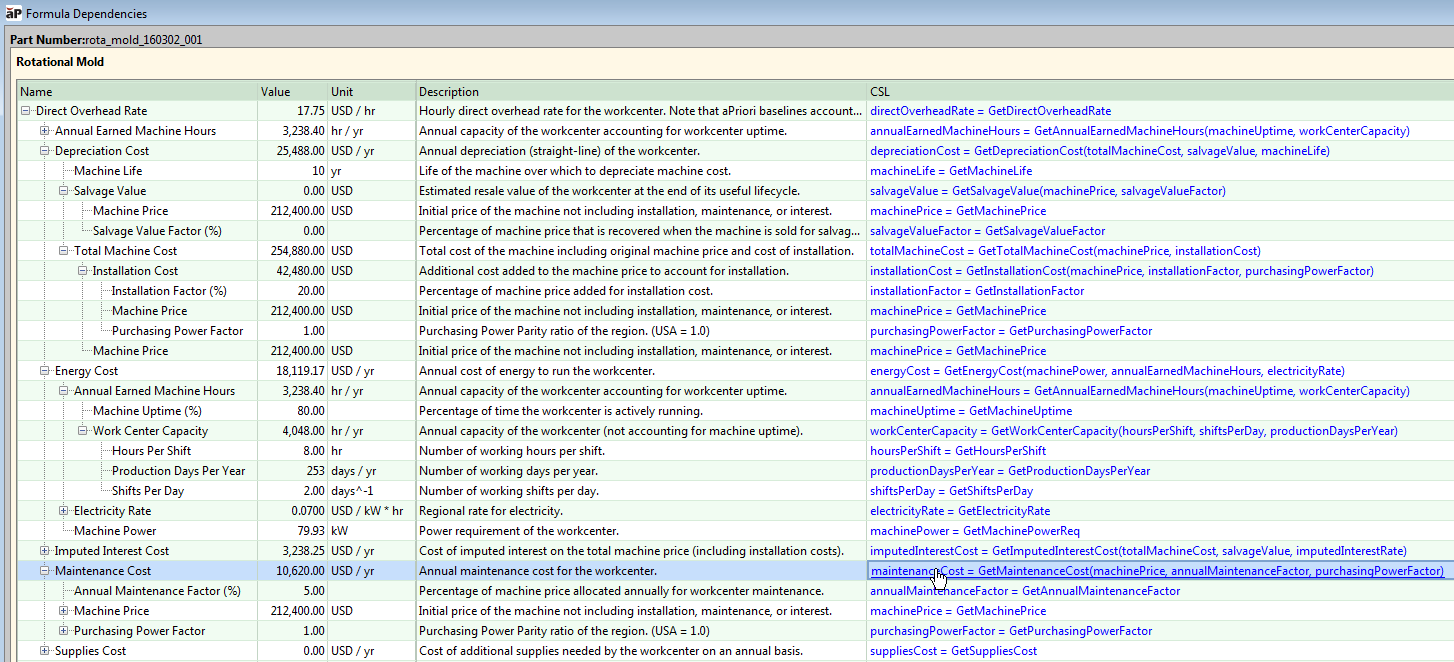Click the Description column header
Viewport: 1454px width, 662px height.
tap(641, 91)
